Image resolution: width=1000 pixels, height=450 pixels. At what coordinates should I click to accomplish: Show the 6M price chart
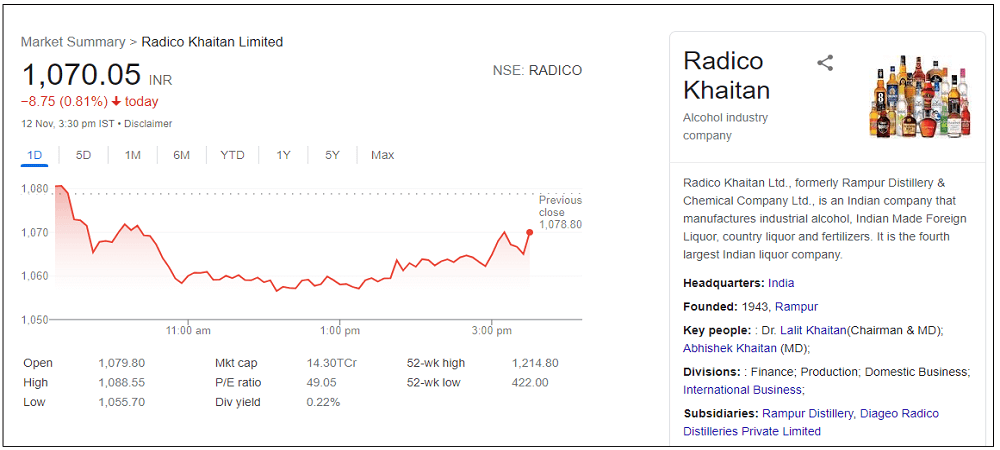[182, 155]
